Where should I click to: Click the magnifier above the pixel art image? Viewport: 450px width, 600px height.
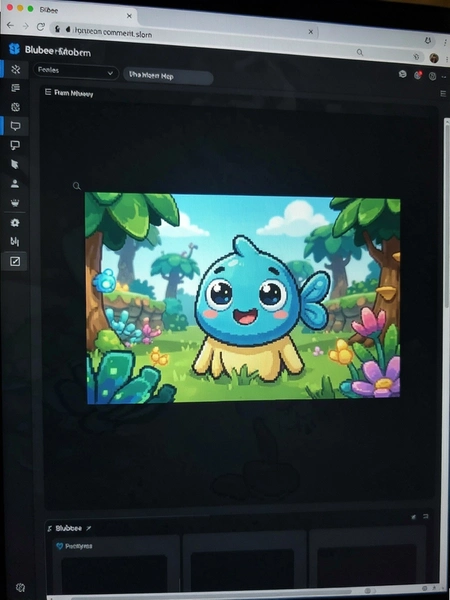point(77,186)
